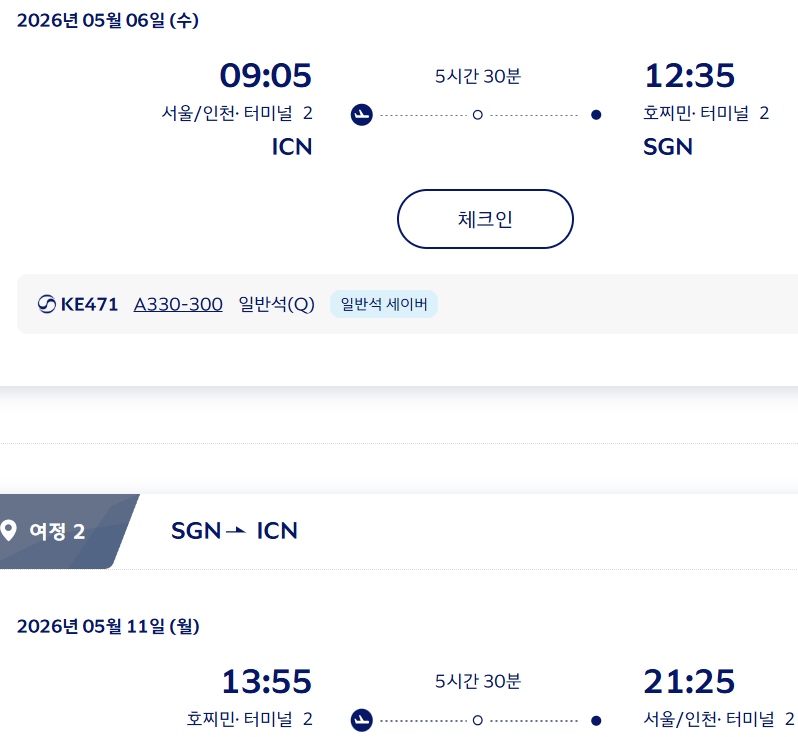Click the 2026년 05월 11일 (월) date
This screenshot has height=737, width=798.
pyautogui.click(x=108, y=627)
